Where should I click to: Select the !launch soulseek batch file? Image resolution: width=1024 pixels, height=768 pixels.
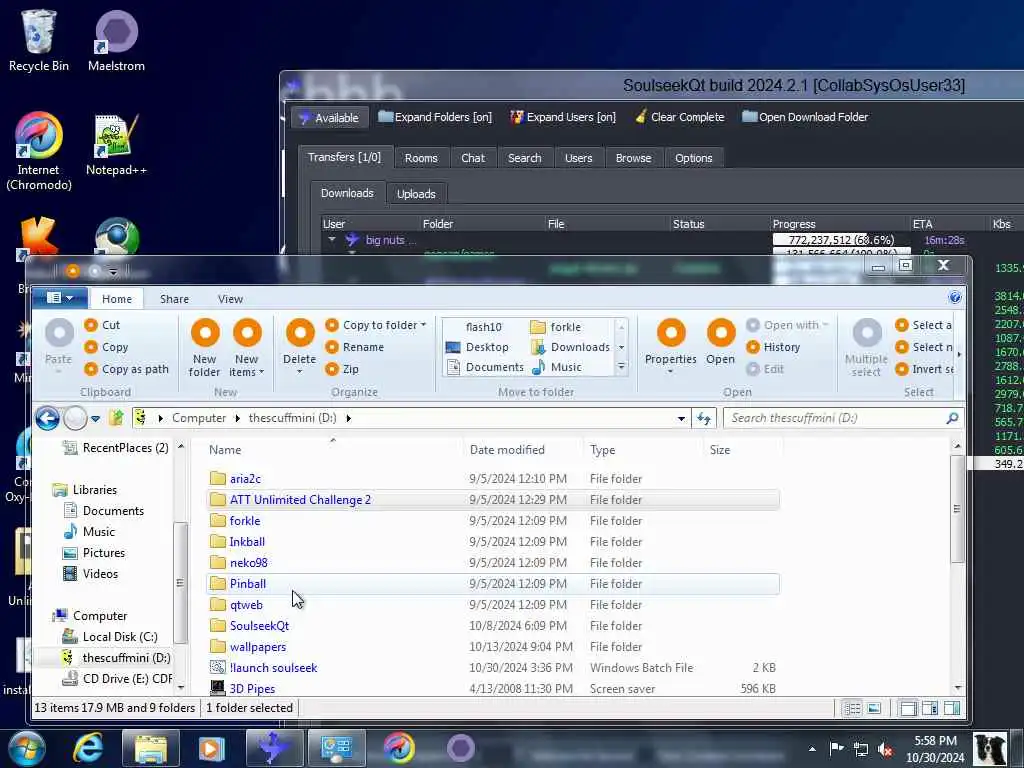(494, 667)
